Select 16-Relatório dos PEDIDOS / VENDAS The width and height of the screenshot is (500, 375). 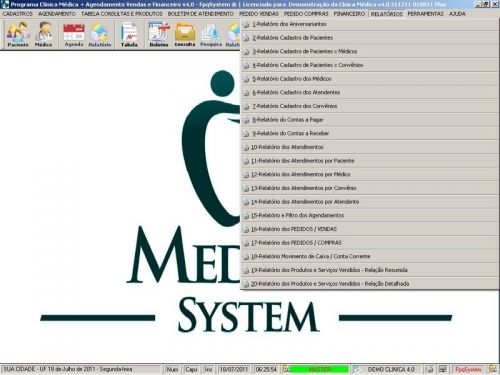[369, 229]
